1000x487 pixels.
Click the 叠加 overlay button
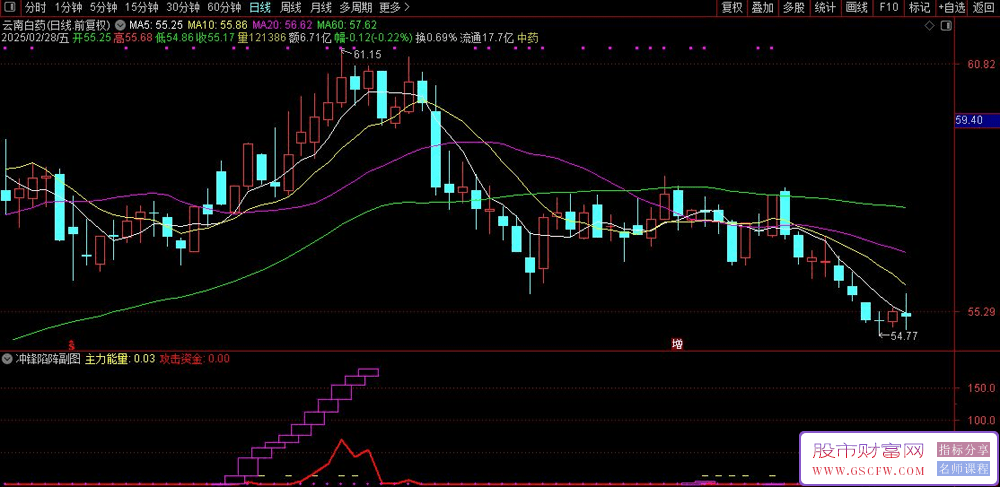[762, 8]
